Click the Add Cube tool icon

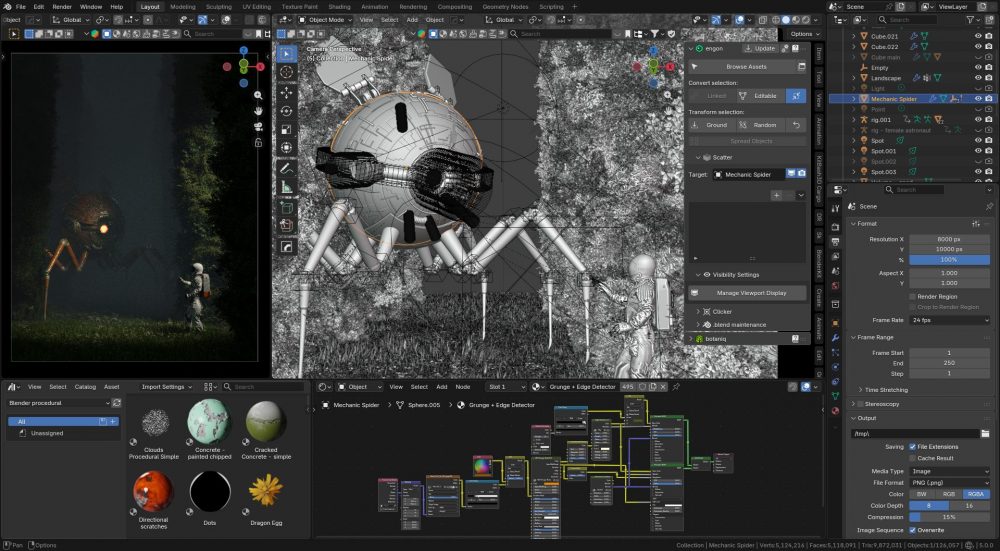coord(287,208)
